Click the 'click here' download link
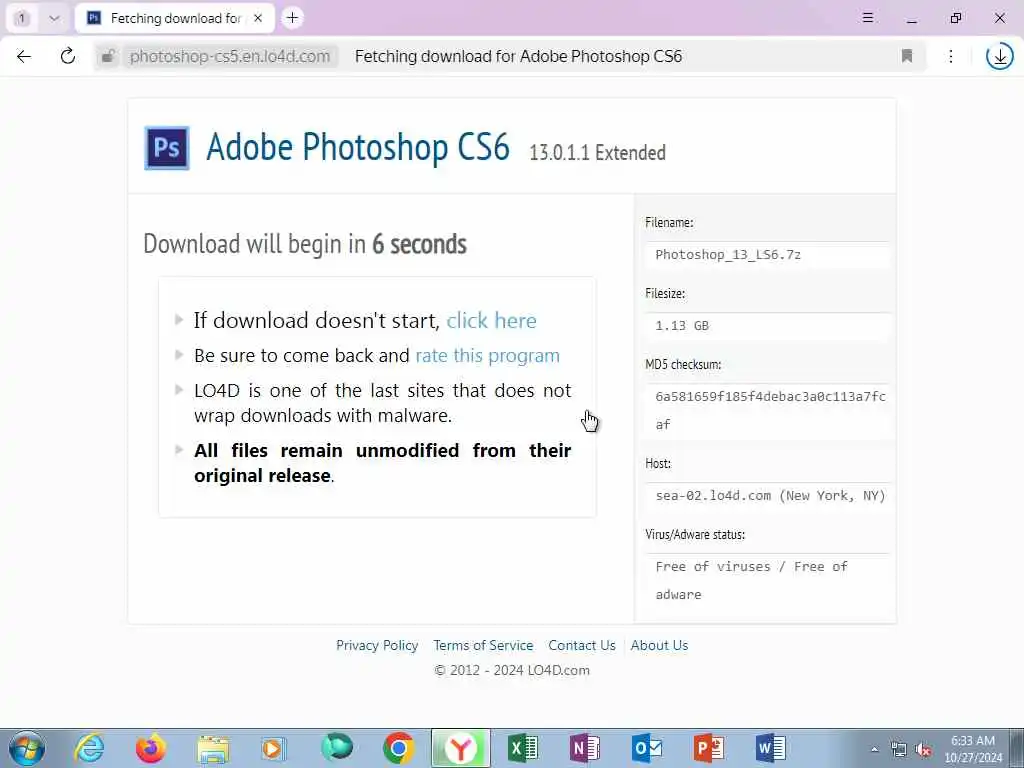1024x768 pixels. (x=491, y=321)
